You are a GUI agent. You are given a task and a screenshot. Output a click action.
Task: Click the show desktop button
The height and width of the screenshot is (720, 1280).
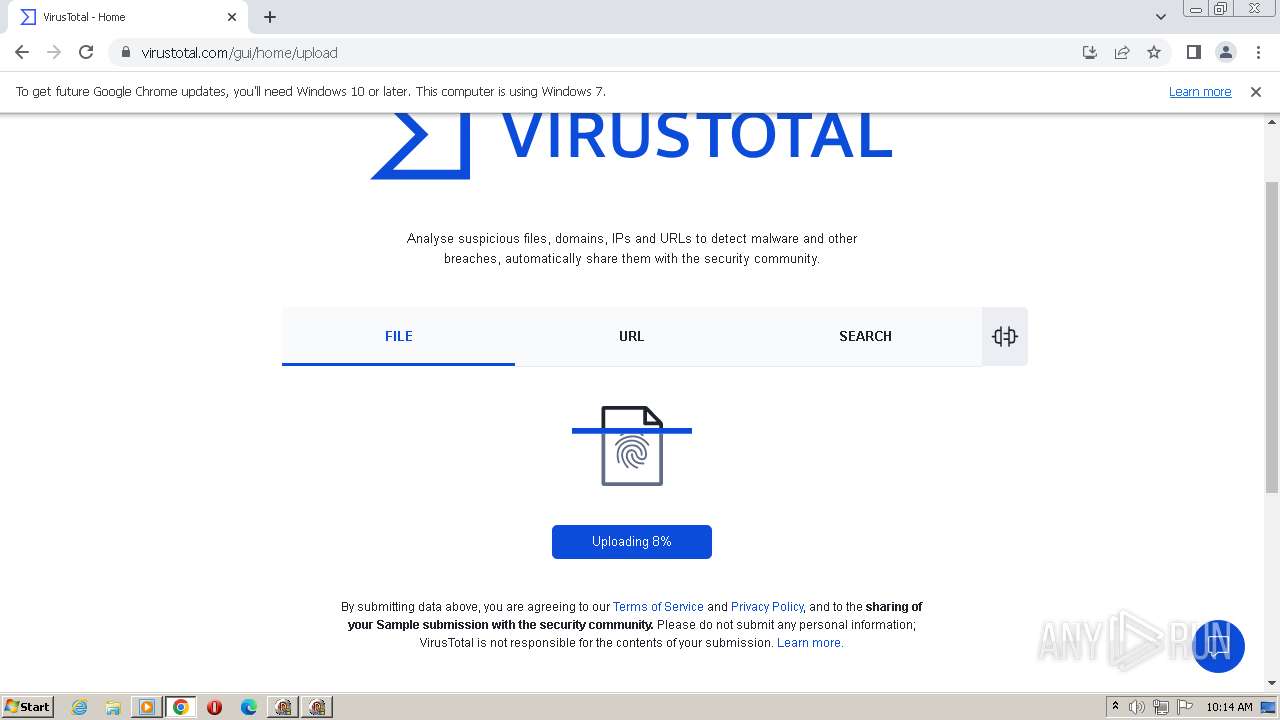[1269, 707]
